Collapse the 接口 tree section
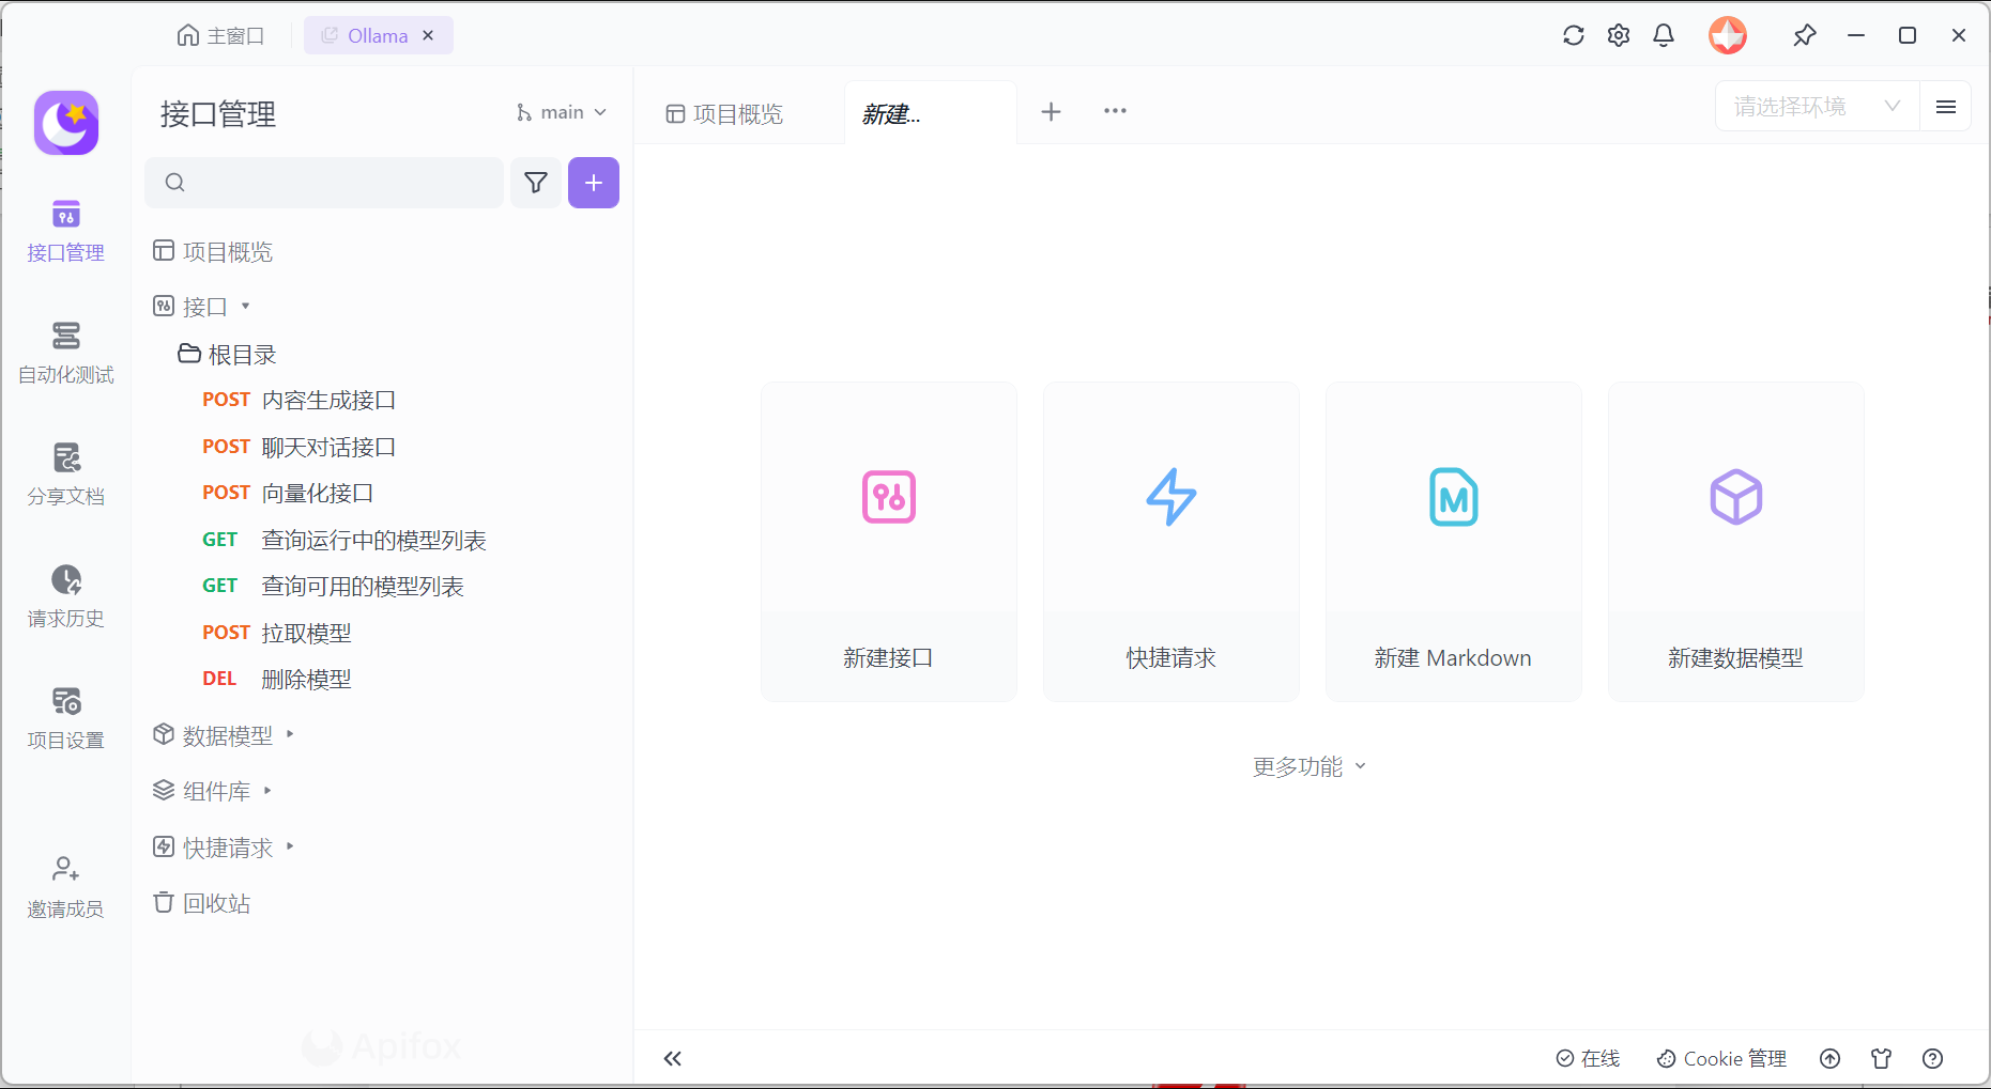 245,306
